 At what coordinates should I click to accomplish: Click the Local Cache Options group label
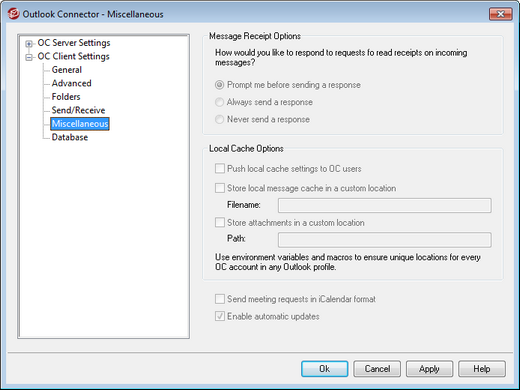coord(246,149)
